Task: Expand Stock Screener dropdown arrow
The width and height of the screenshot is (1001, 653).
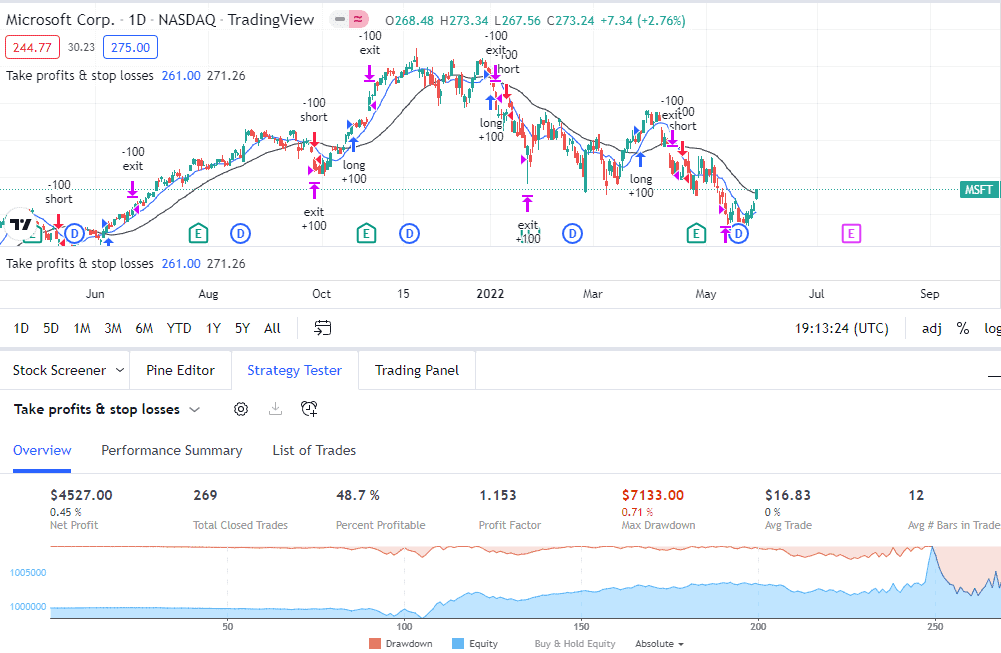Action: (119, 370)
